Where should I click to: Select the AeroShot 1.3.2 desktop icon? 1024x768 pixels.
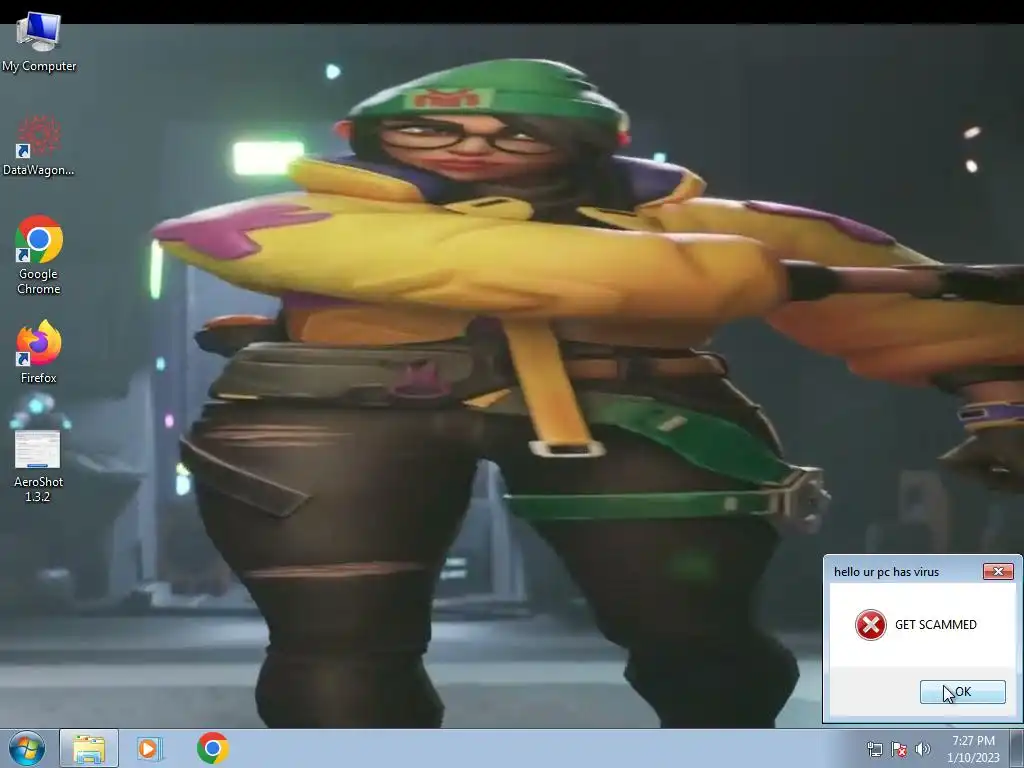38,466
